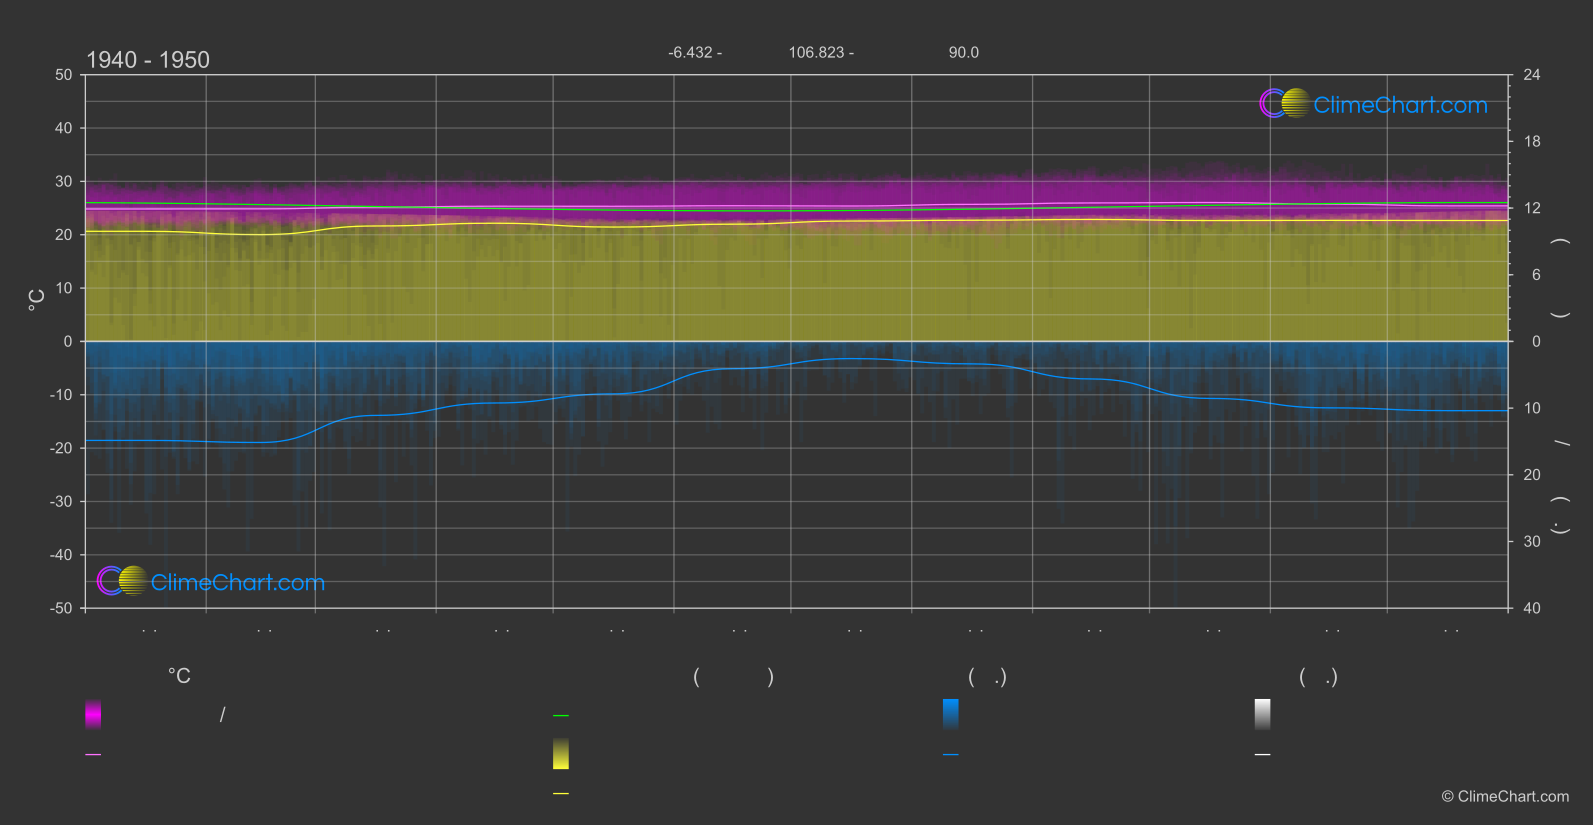Toggle the green line legend marker
The height and width of the screenshot is (825, 1593).
[561, 716]
